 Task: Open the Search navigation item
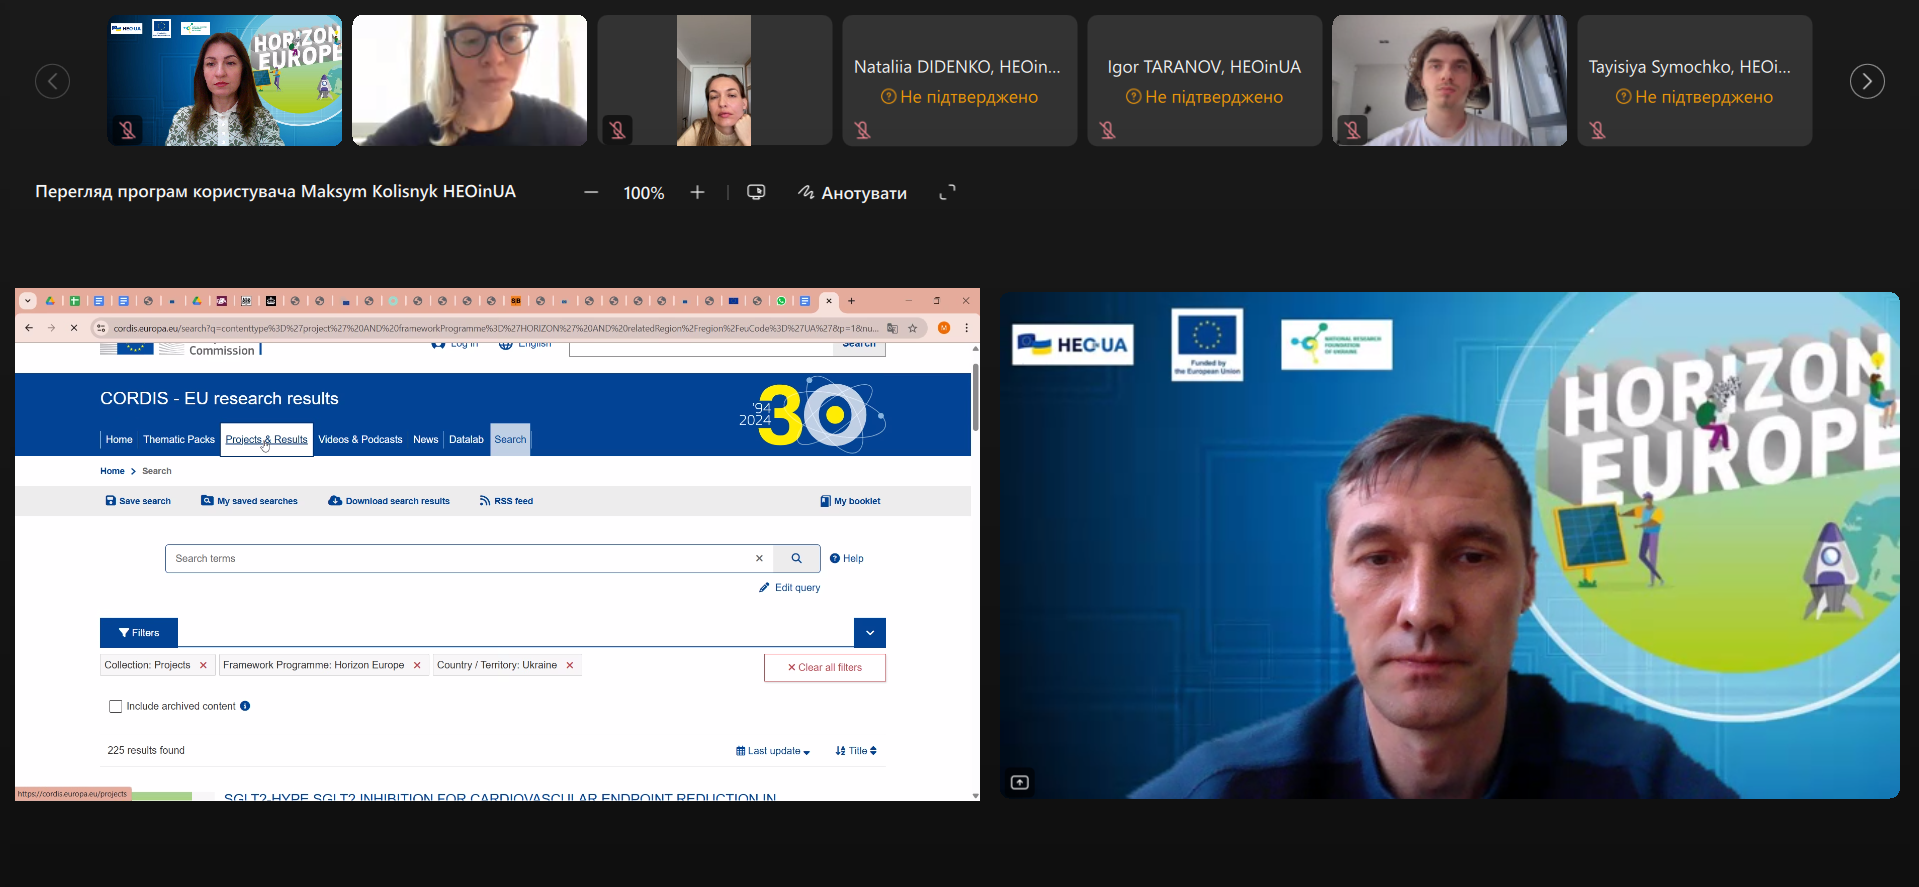(510, 439)
